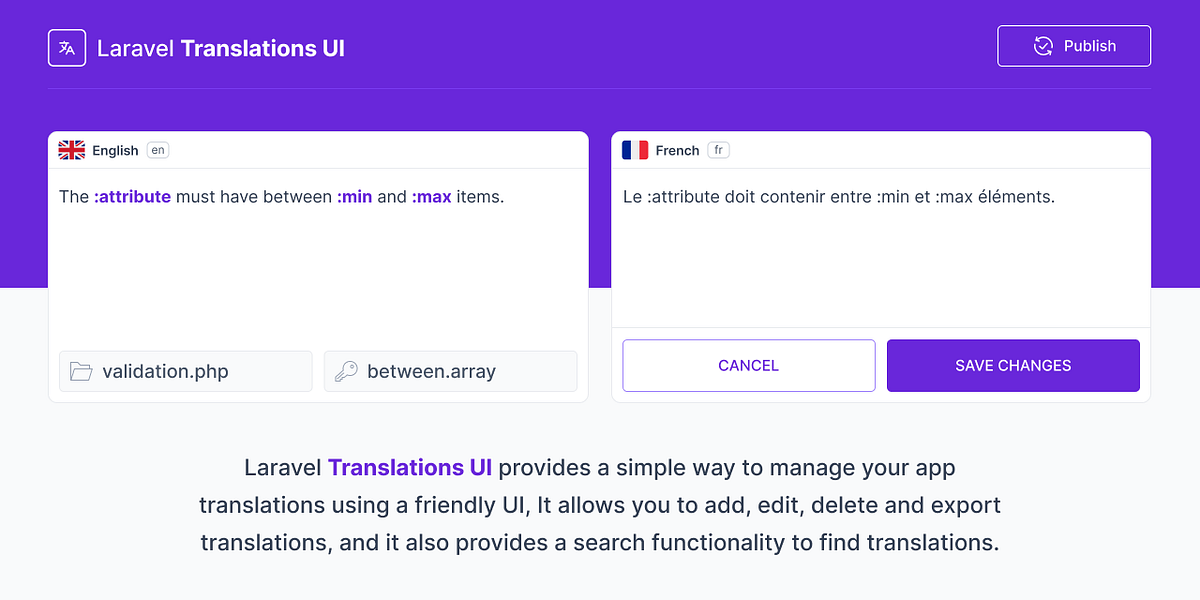Viewport: 1200px width, 600px height.
Task: Cancel editing the French translation
Action: tap(748, 365)
